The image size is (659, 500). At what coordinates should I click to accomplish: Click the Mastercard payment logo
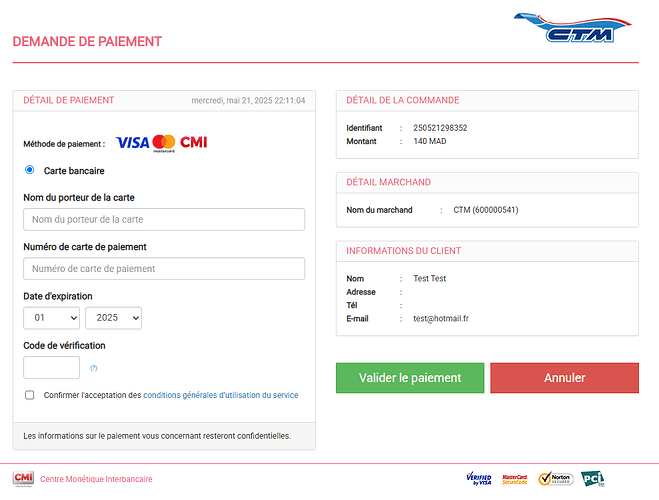click(x=164, y=143)
